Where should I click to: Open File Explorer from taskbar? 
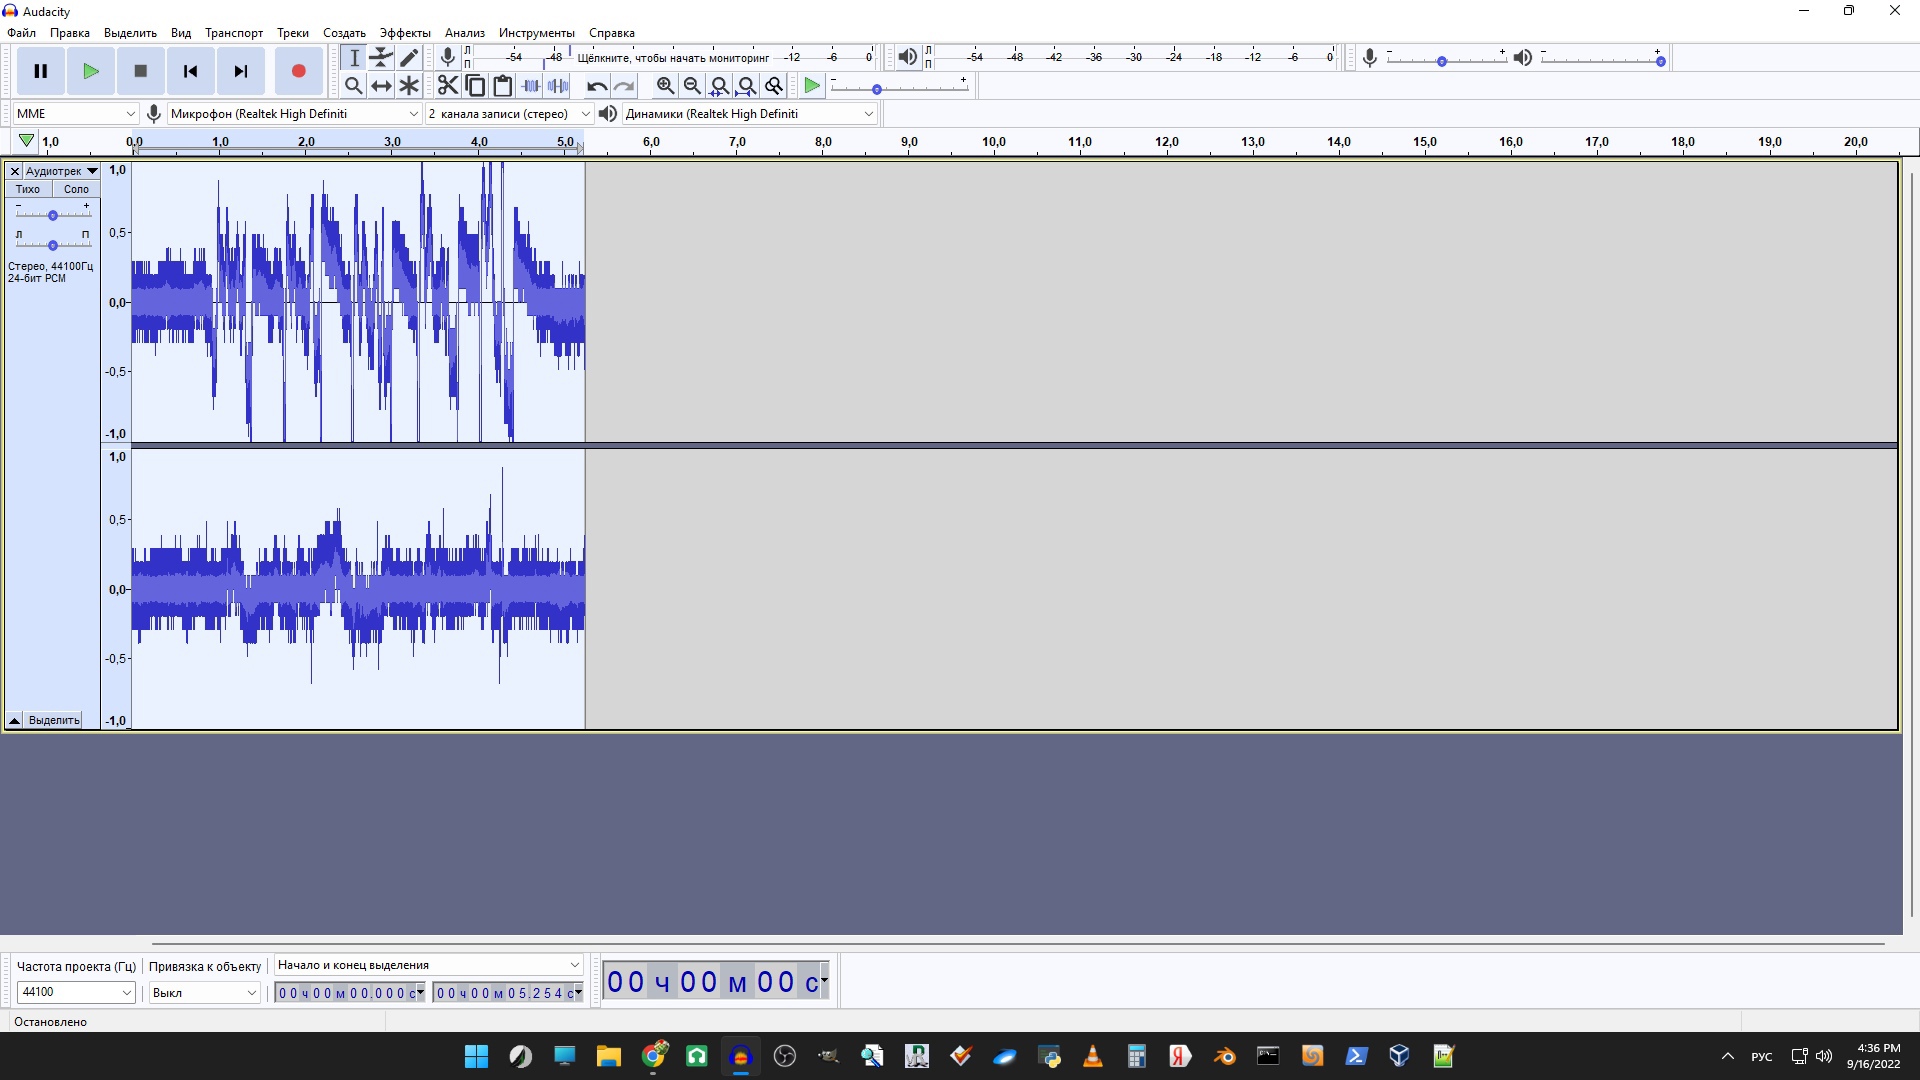(609, 1056)
